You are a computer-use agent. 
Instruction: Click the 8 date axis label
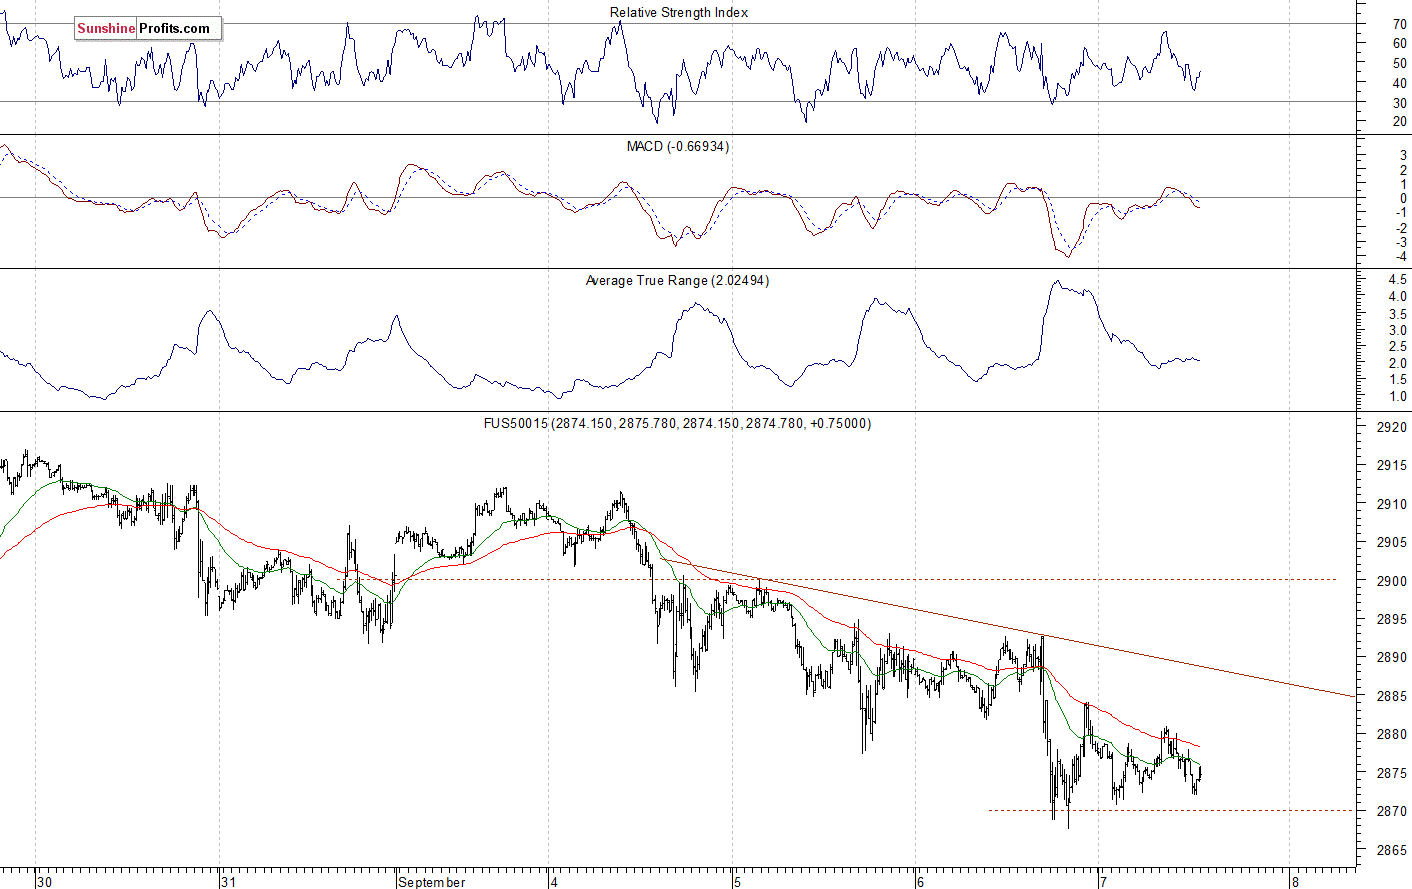(1295, 882)
